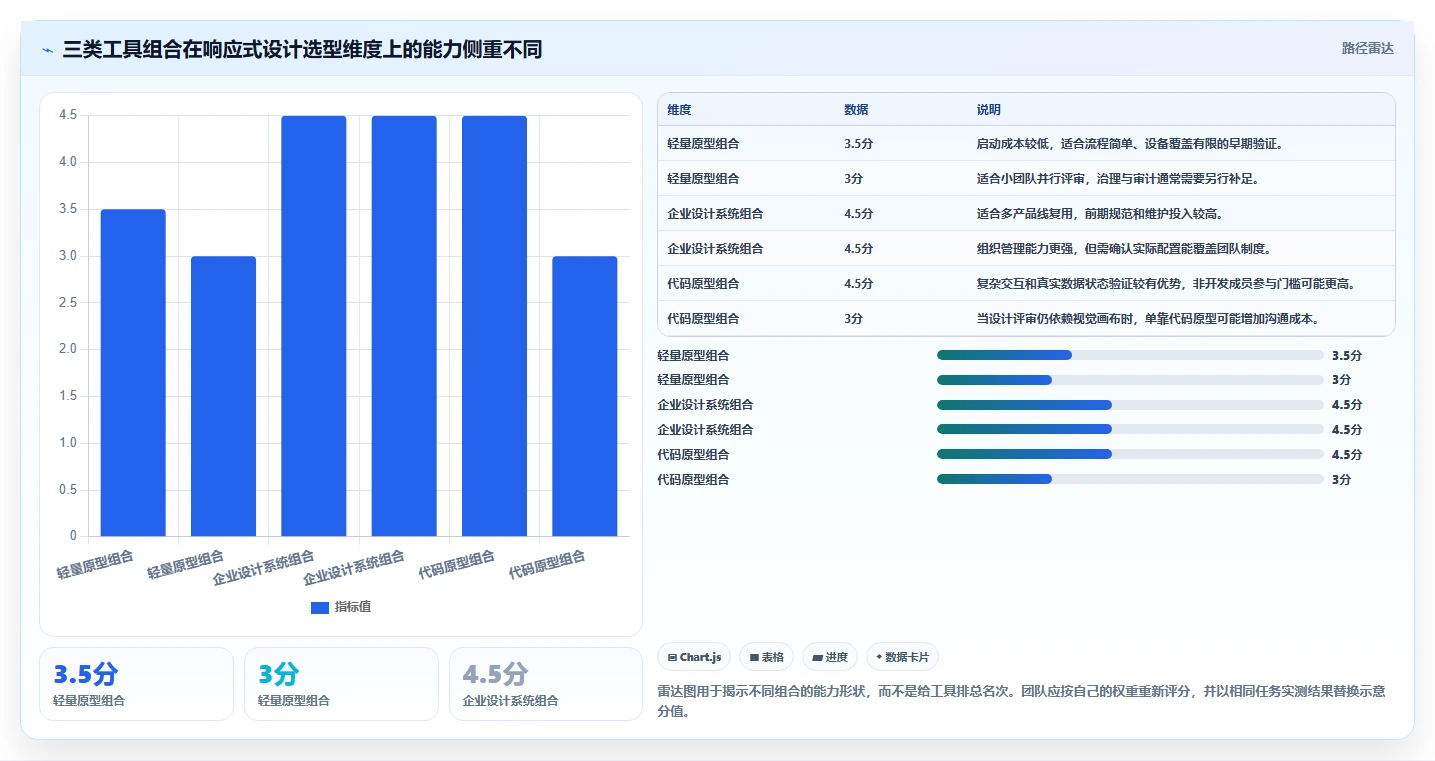Select the table row 启动成本较低，适合流程简单
Image resolution: width=1435 pixels, height=761 pixels.
pyautogui.click(x=1026, y=144)
